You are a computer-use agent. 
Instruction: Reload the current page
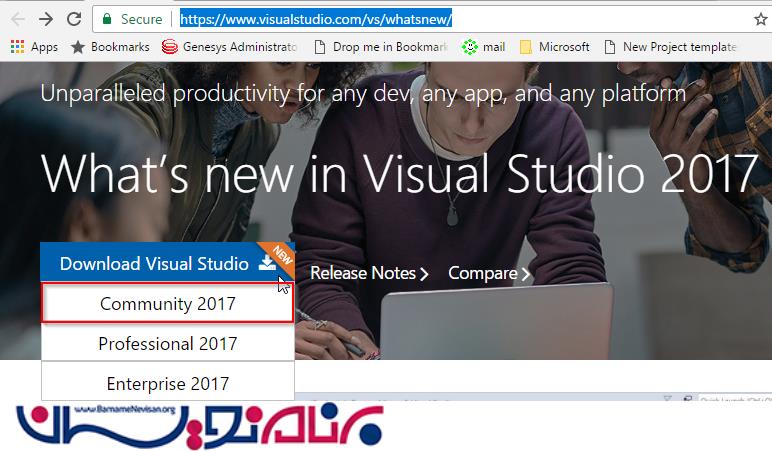click(x=74, y=19)
